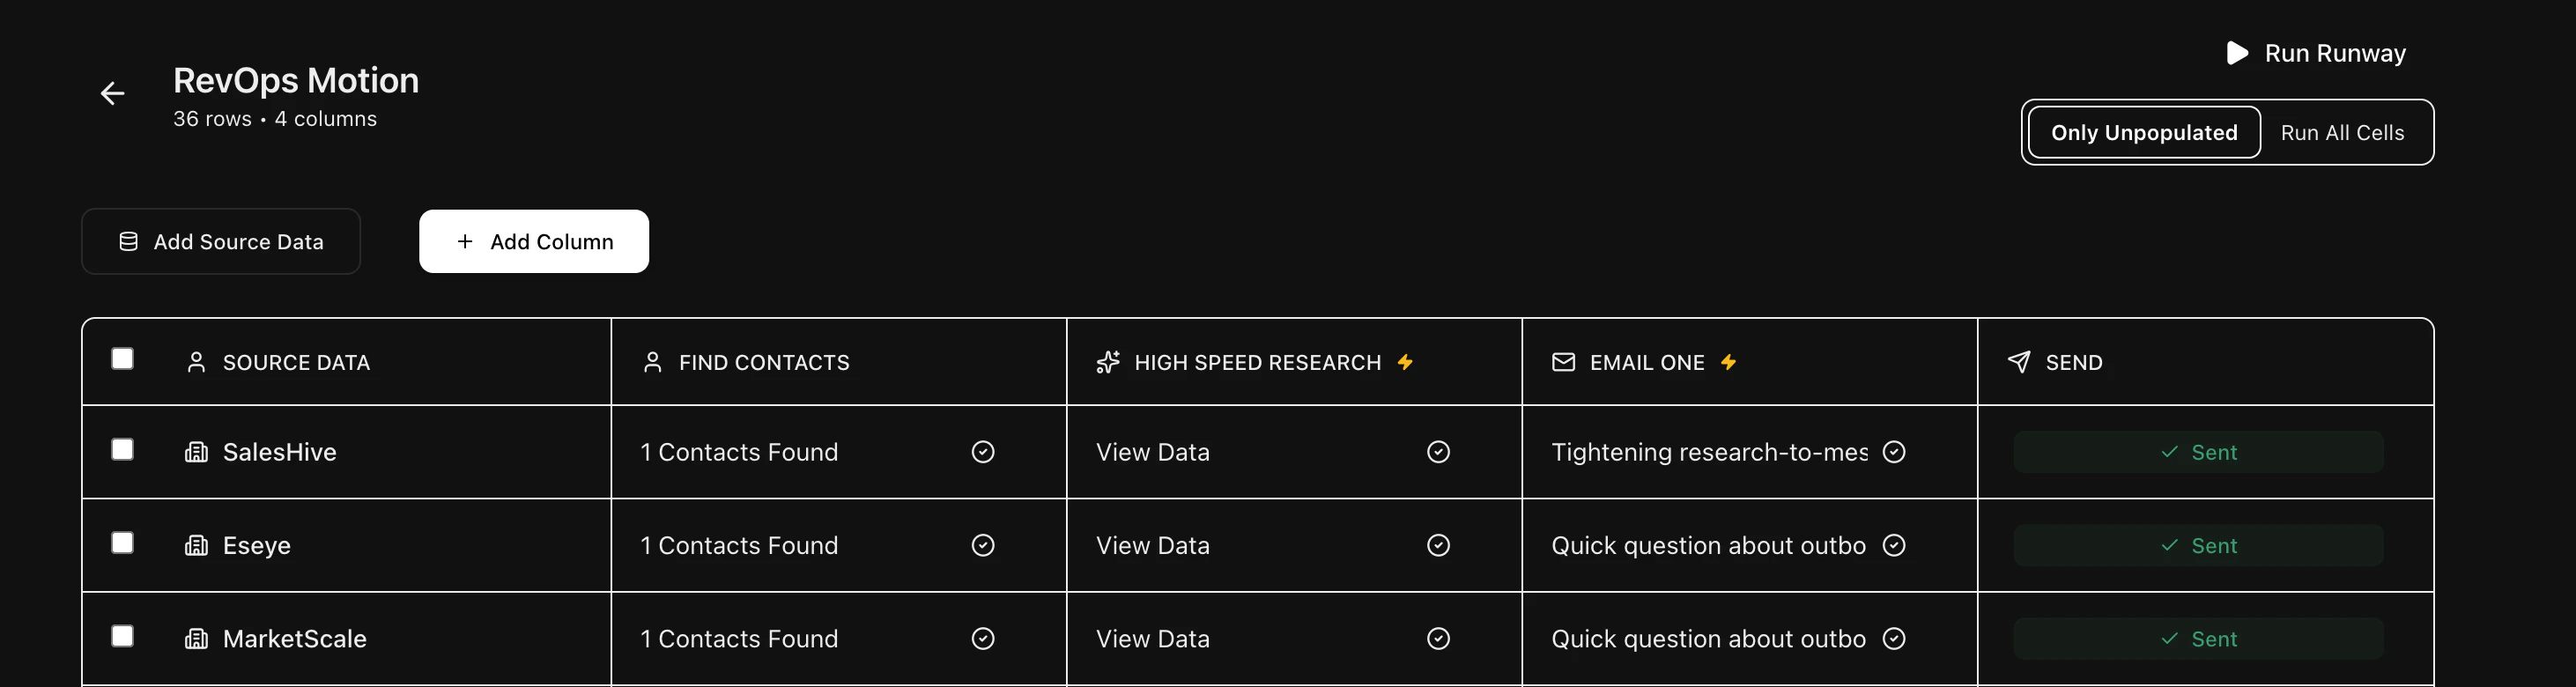
Task: Toggle the select-all checkbox in the header
Action: tap(122, 359)
